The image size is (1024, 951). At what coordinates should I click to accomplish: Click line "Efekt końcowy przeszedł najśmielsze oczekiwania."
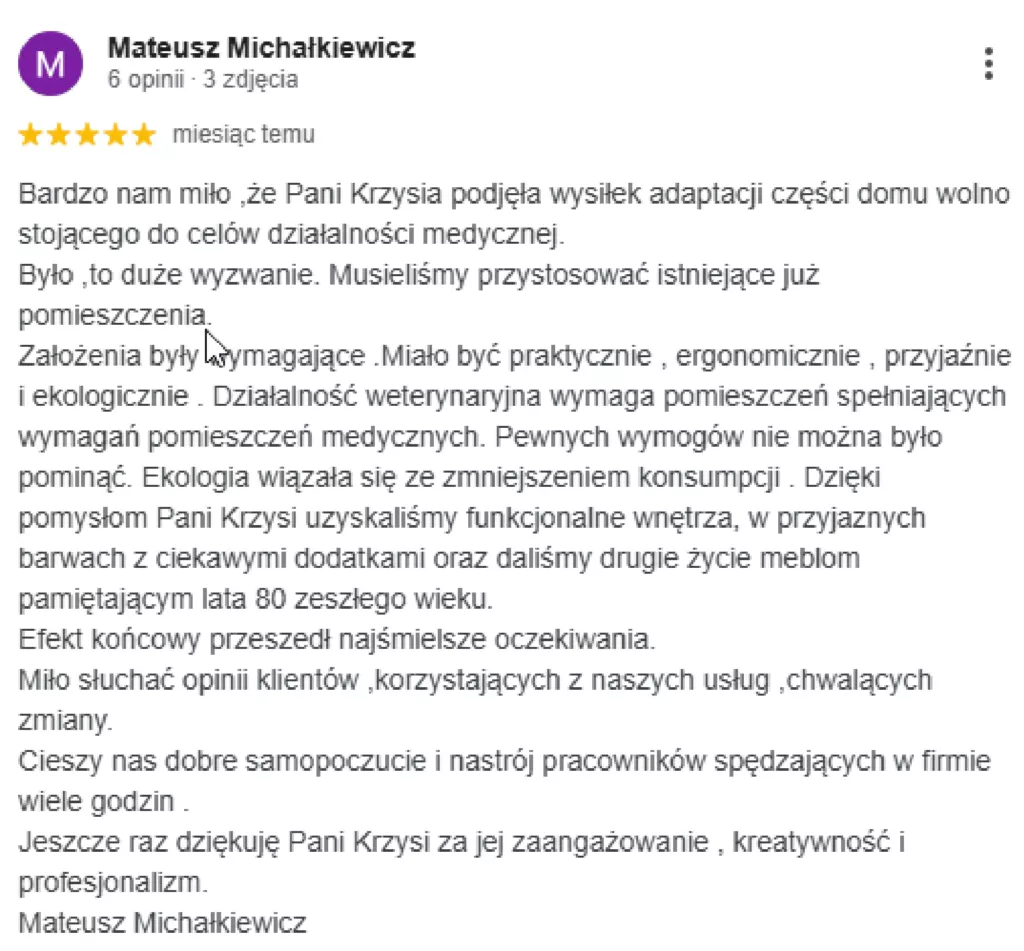[338, 638]
